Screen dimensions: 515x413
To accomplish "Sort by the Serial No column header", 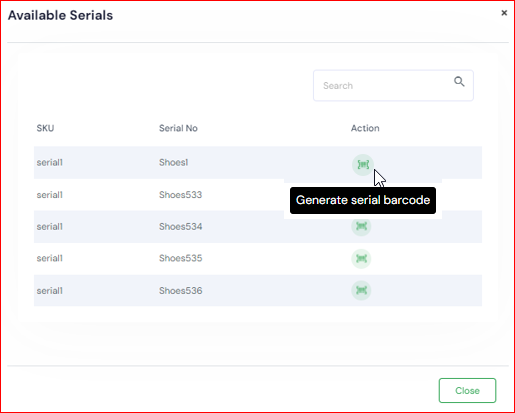I will coord(178,128).
